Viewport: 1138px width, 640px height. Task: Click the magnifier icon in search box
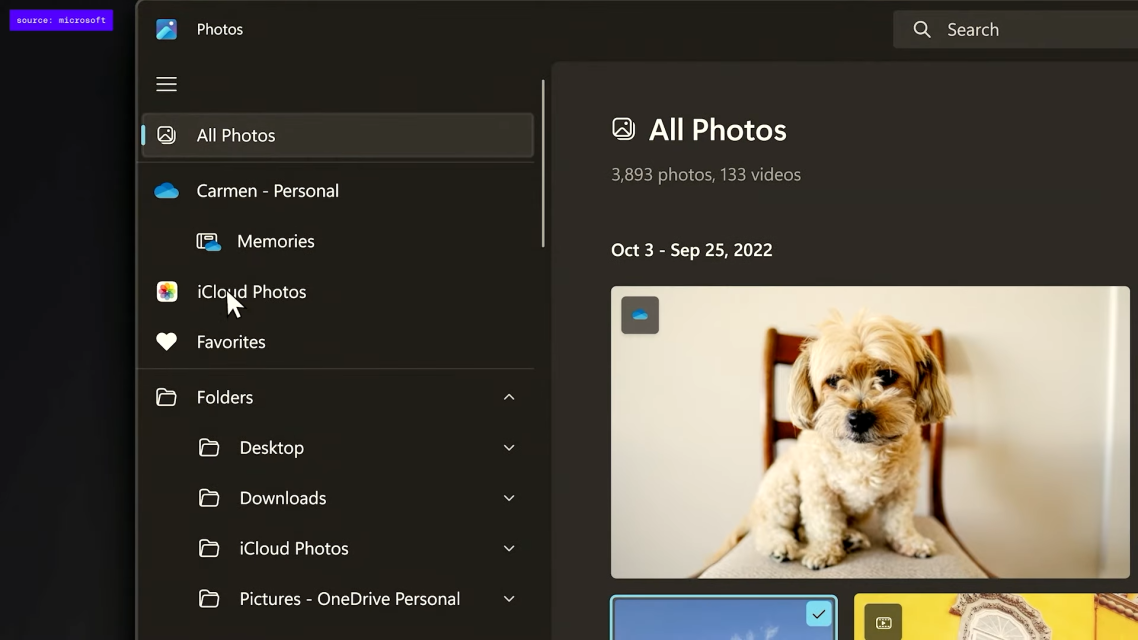pyautogui.click(x=922, y=30)
